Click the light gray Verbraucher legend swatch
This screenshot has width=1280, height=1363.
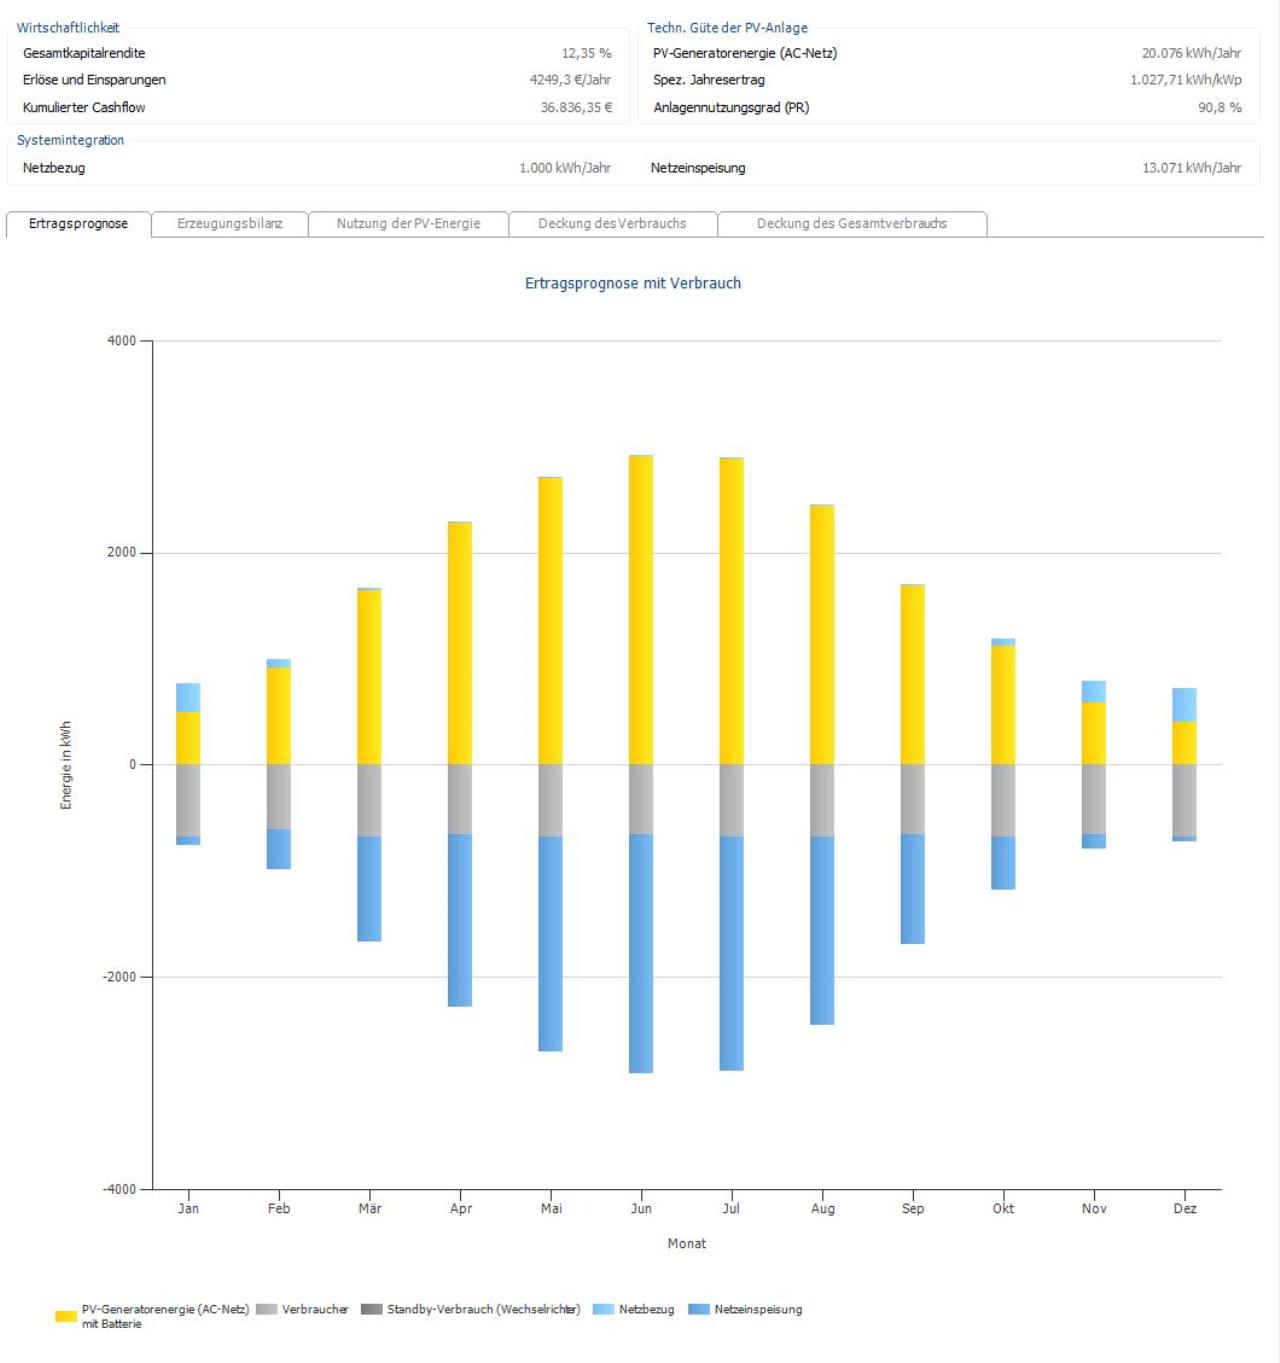(x=266, y=1309)
